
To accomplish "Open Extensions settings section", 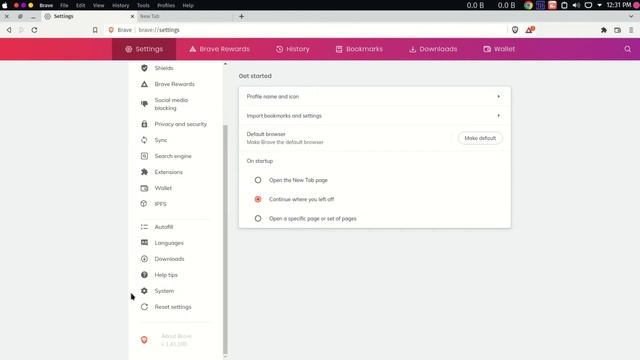I will (169, 172).
